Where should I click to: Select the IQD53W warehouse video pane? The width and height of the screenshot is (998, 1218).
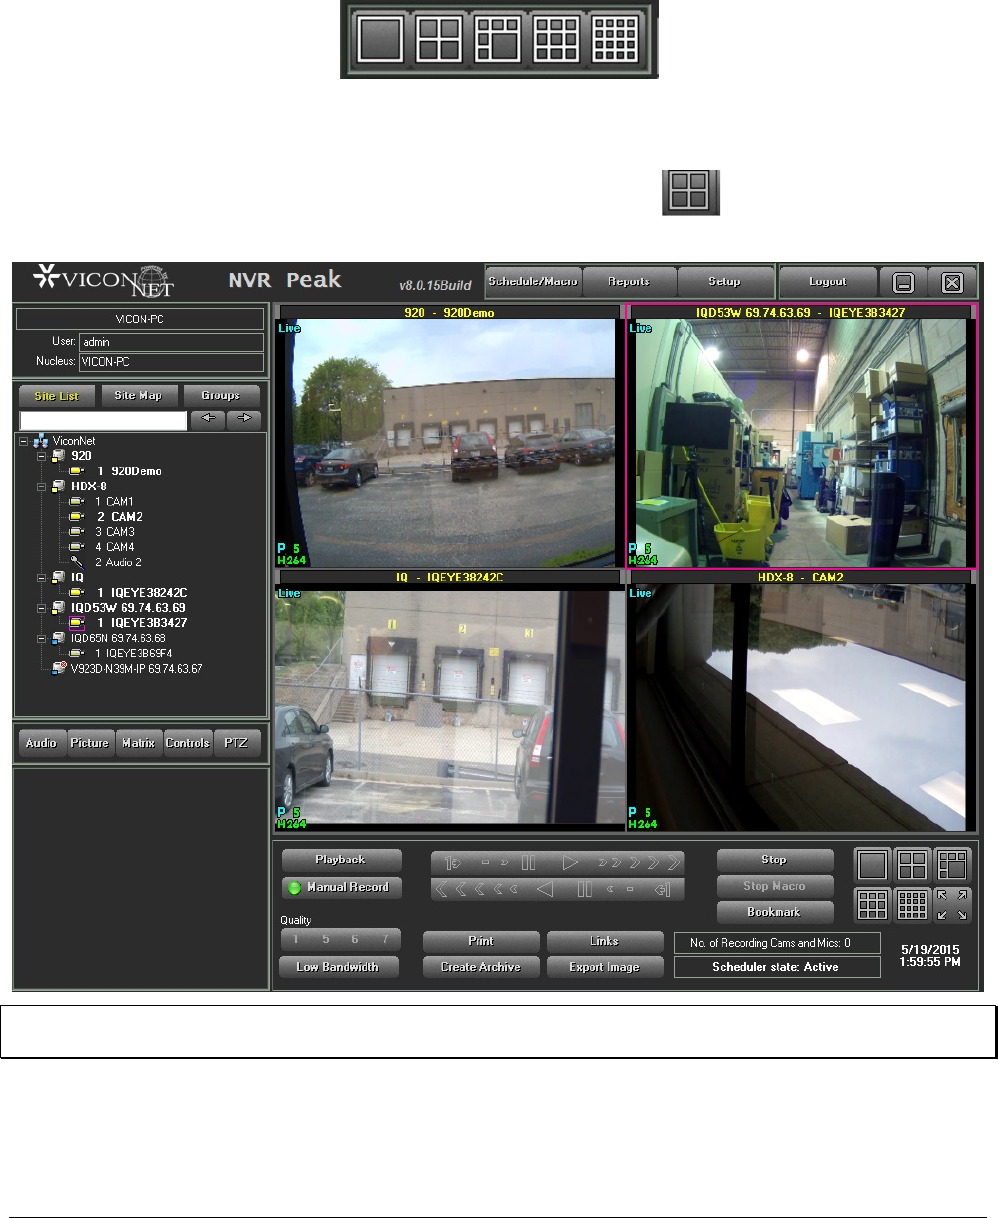[800, 436]
